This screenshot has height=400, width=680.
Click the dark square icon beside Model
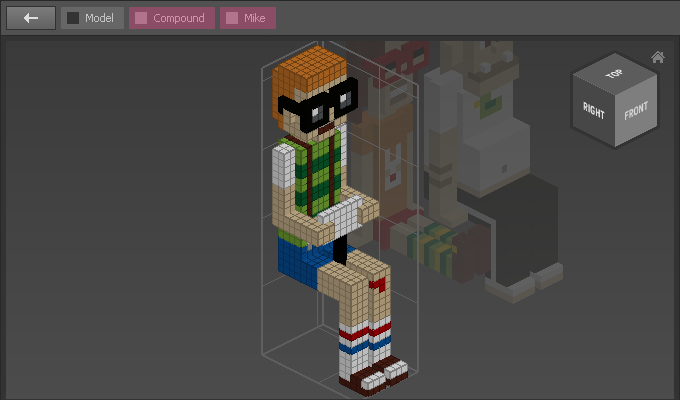point(73,18)
